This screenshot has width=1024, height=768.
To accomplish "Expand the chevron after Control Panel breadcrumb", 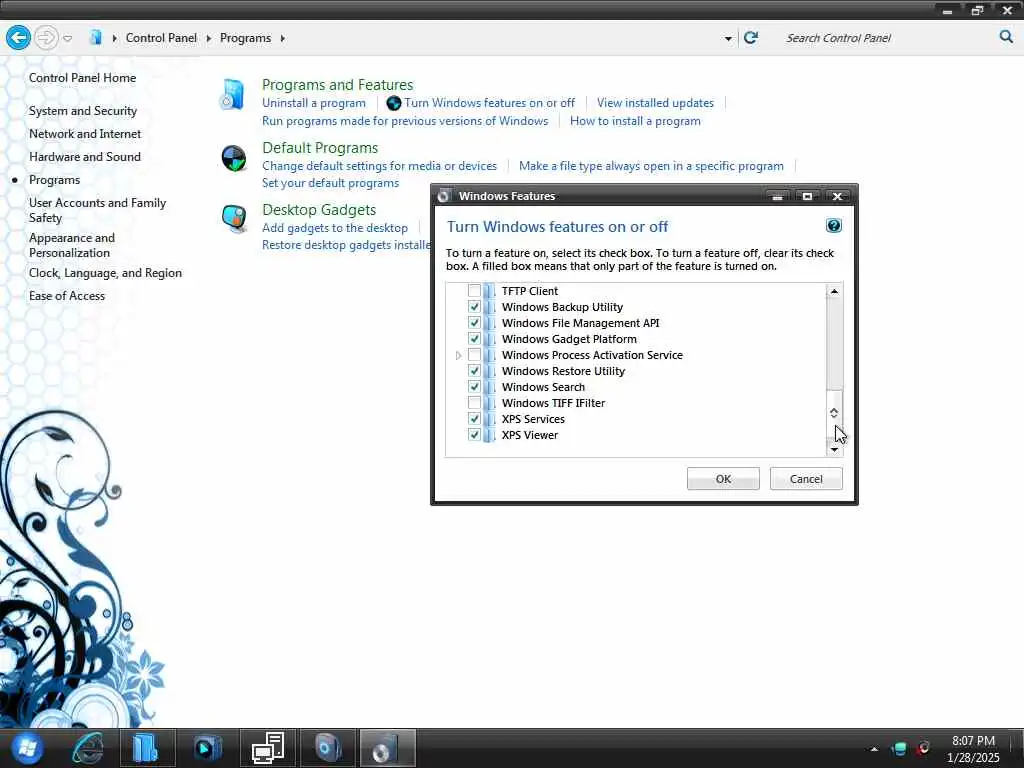I will 208,39.
